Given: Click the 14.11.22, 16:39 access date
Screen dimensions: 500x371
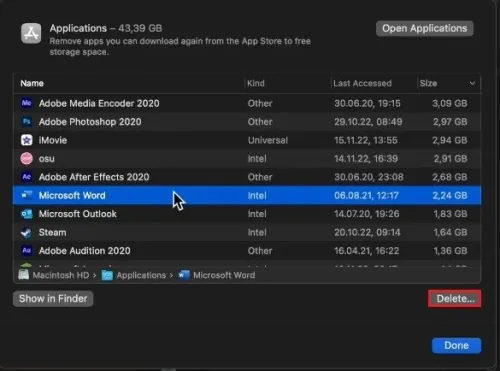Looking at the screenshot, I should coord(366,159).
